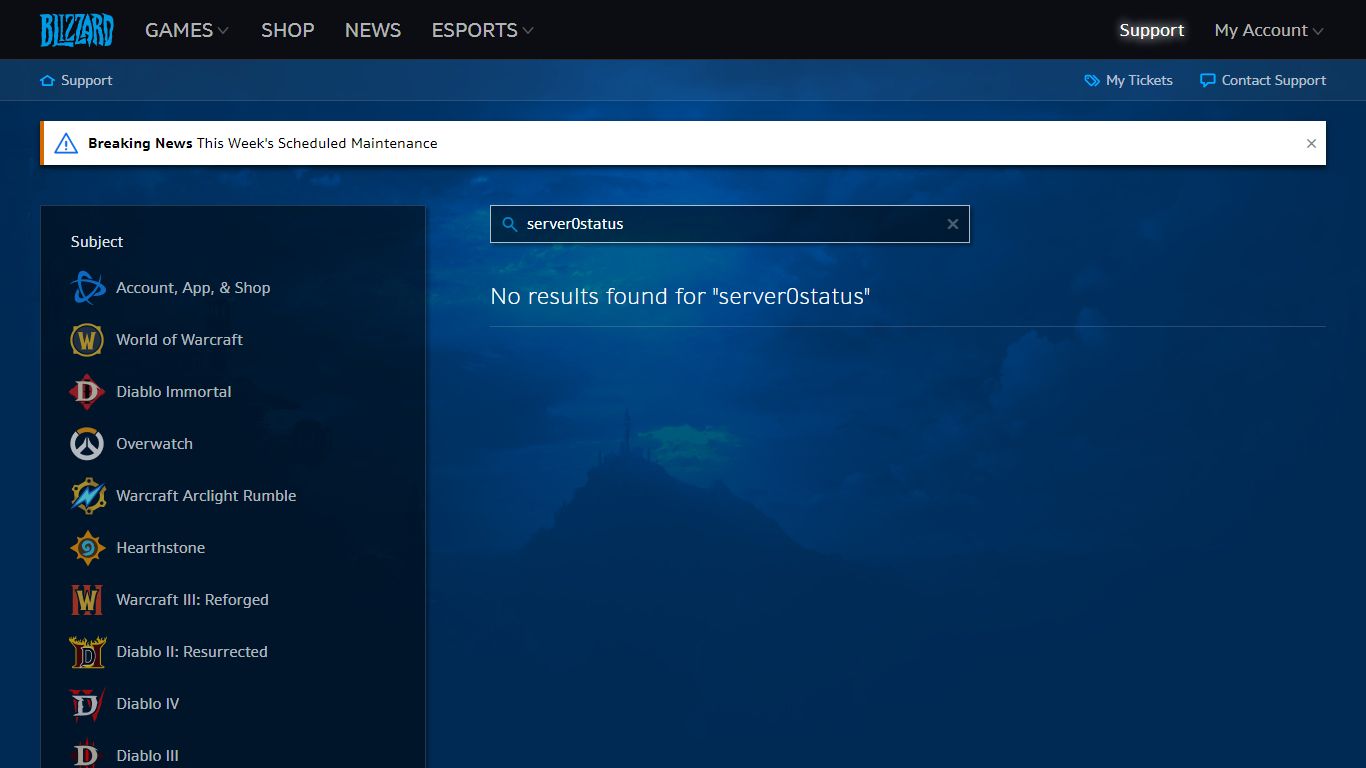This screenshot has height=768, width=1366.
Task: Click the Blizzard logo
Action: (x=77, y=30)
